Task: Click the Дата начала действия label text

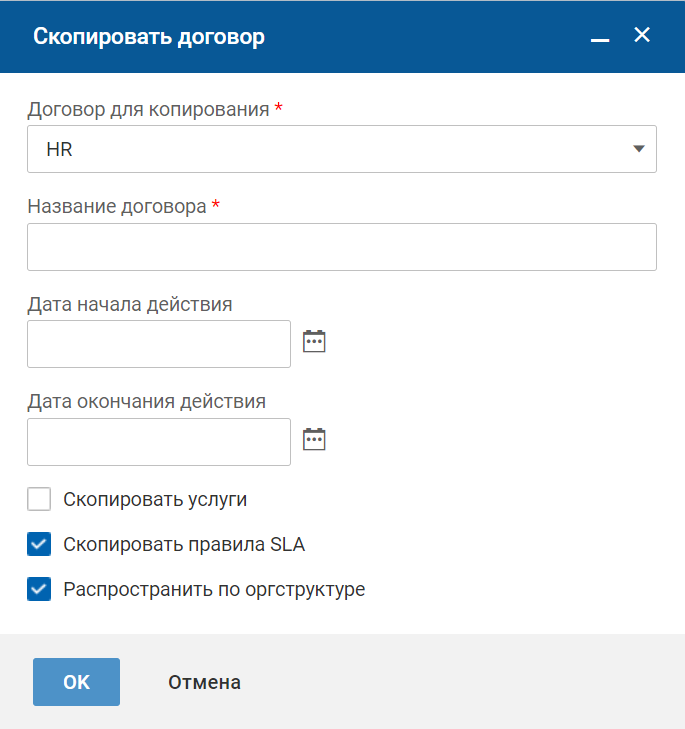Action: tap(130, 304)
